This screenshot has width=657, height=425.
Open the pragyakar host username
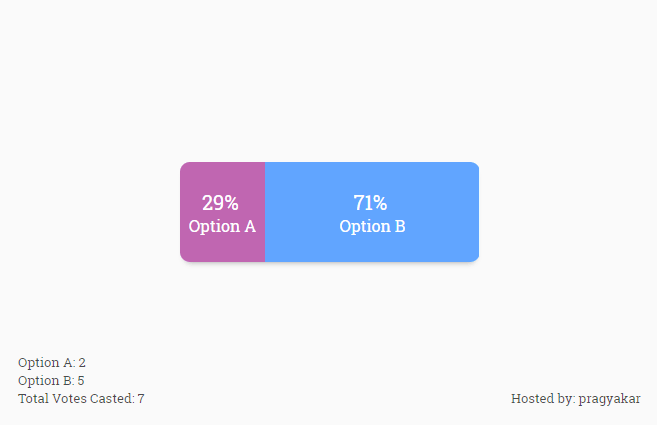pyautogui.click(x=609, y=399)
